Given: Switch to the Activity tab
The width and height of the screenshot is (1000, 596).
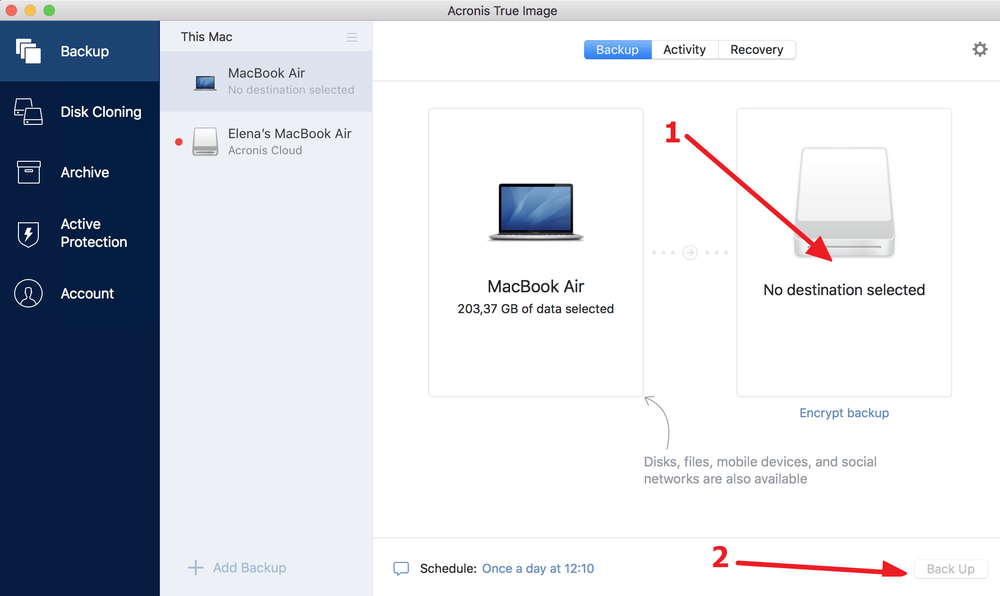Looking at the screenshot, I should pyautogui.click(x=684, y=50).
